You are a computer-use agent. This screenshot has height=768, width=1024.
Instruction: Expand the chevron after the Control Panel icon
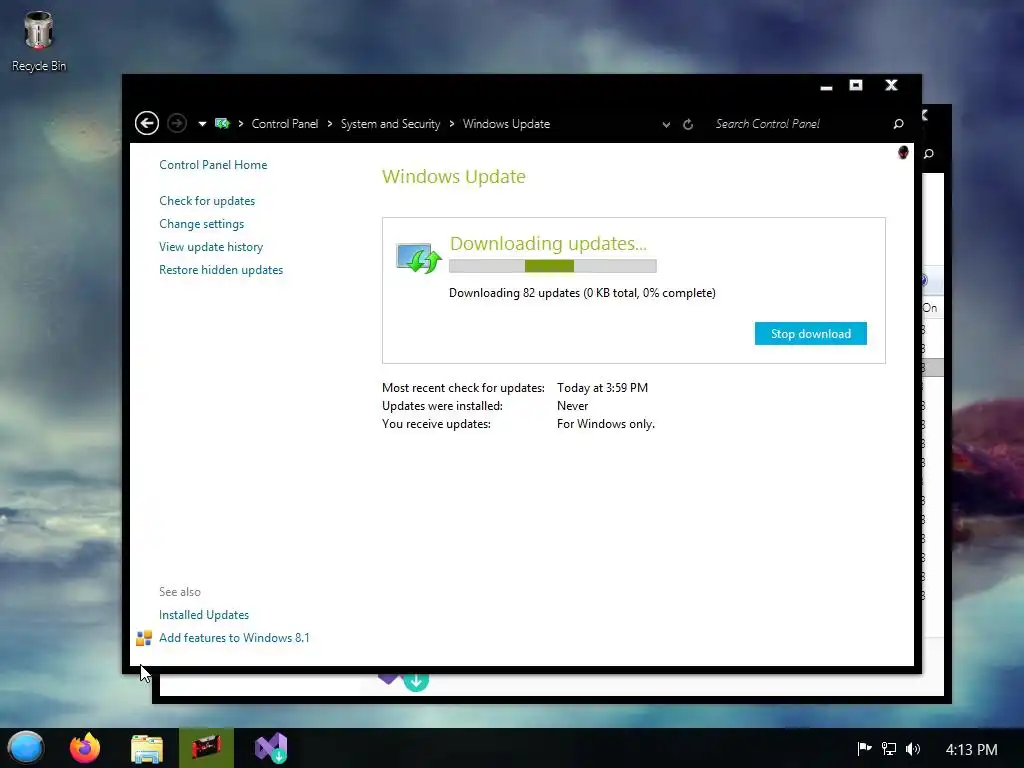(241, 123)
